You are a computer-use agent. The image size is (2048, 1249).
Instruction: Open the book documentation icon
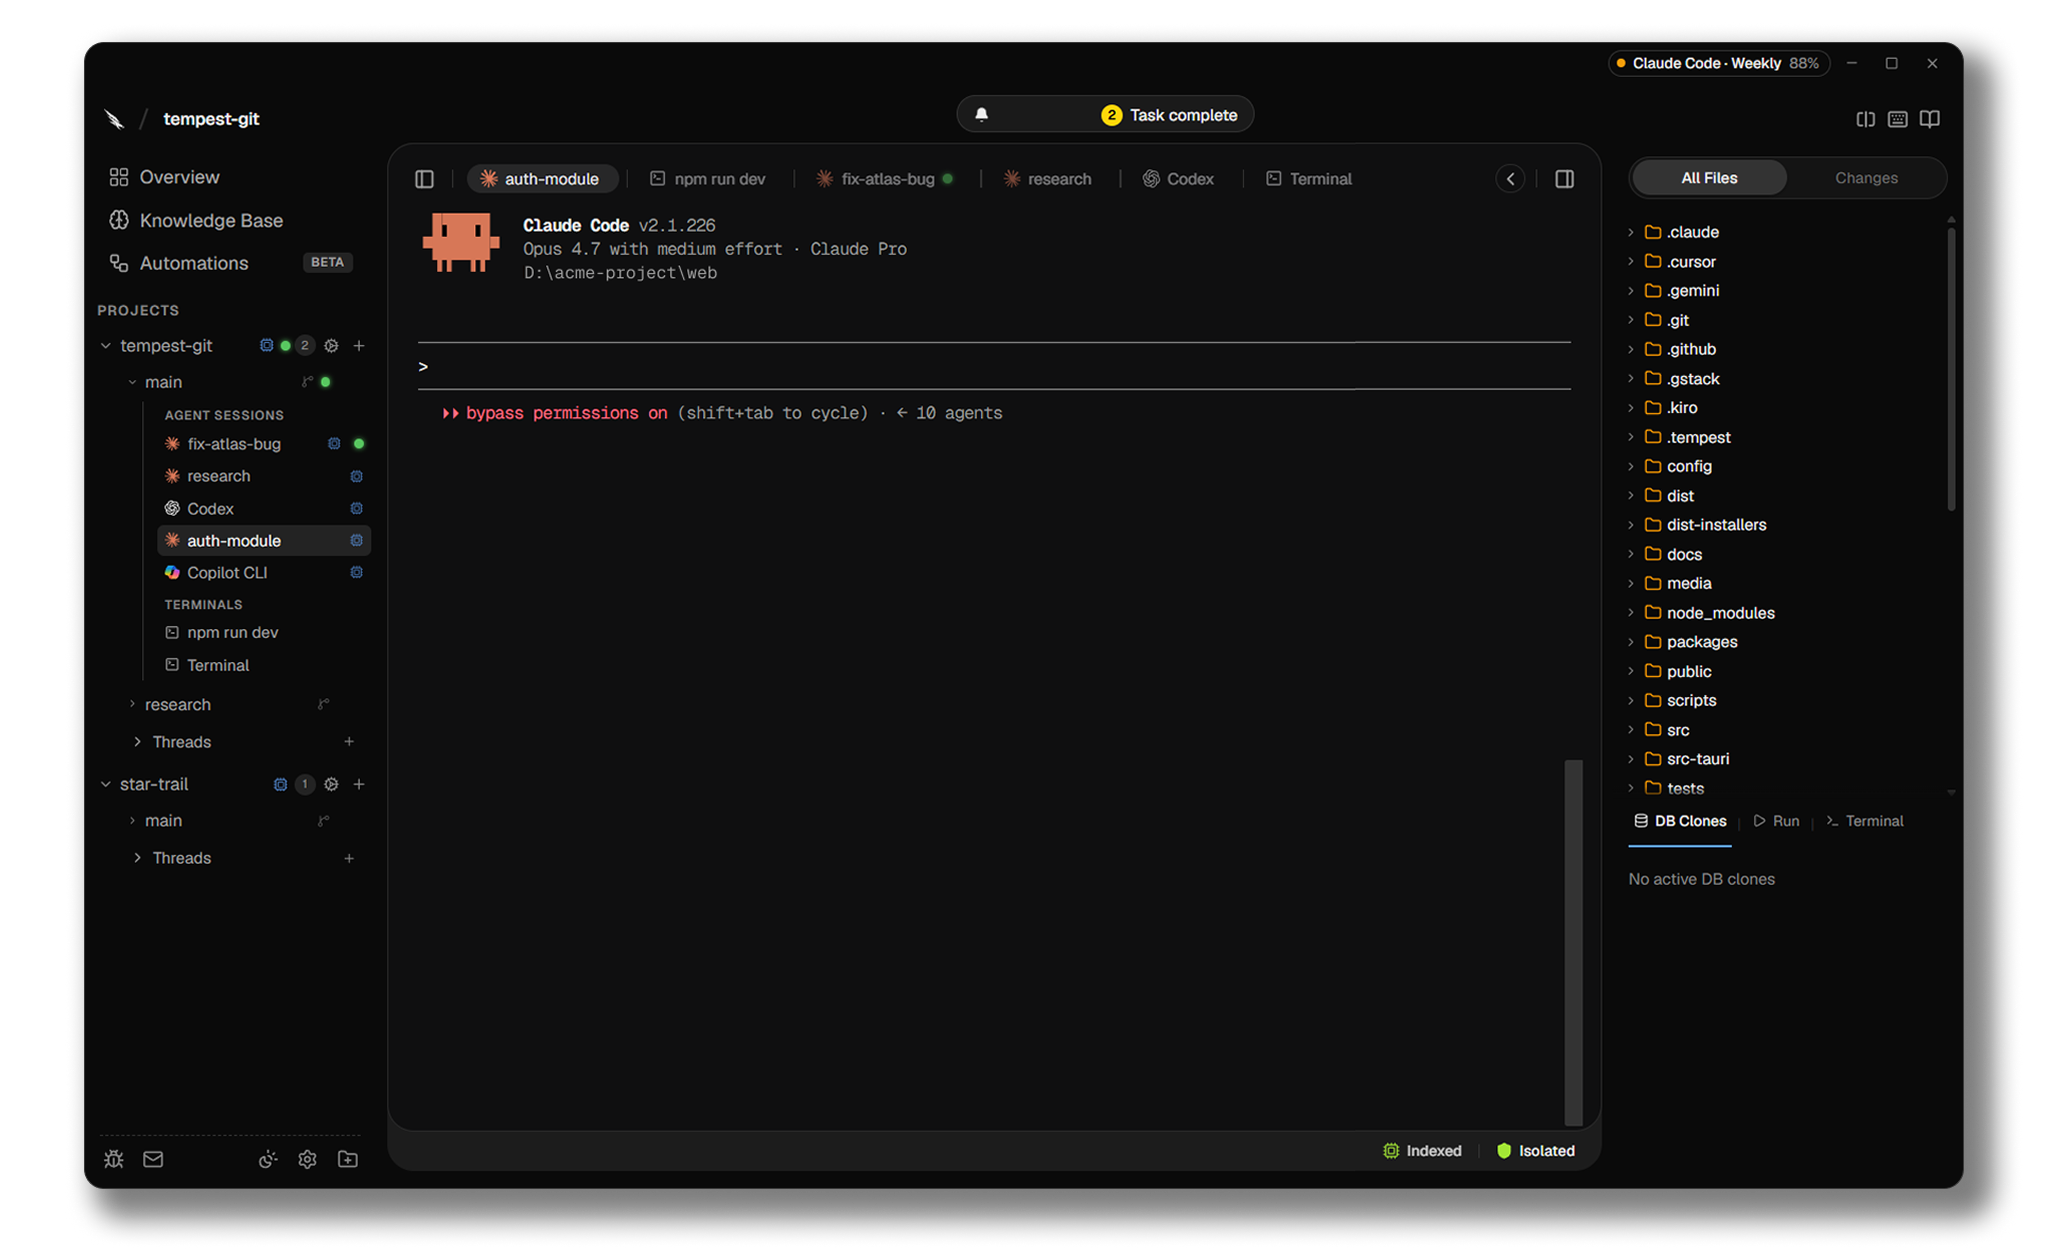(1930, 119)
